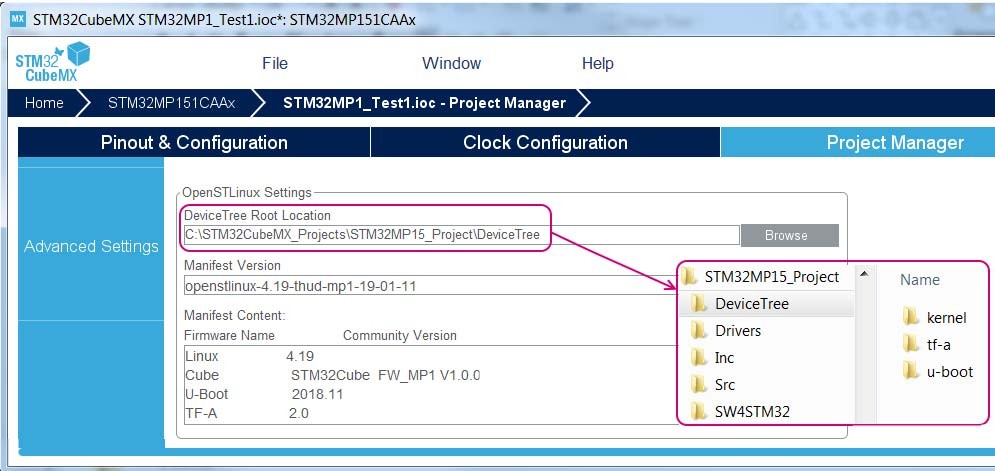Screen dimensions: 995x471
Task: Click the Drivers folder icon
Action: [x=699, y=330]
